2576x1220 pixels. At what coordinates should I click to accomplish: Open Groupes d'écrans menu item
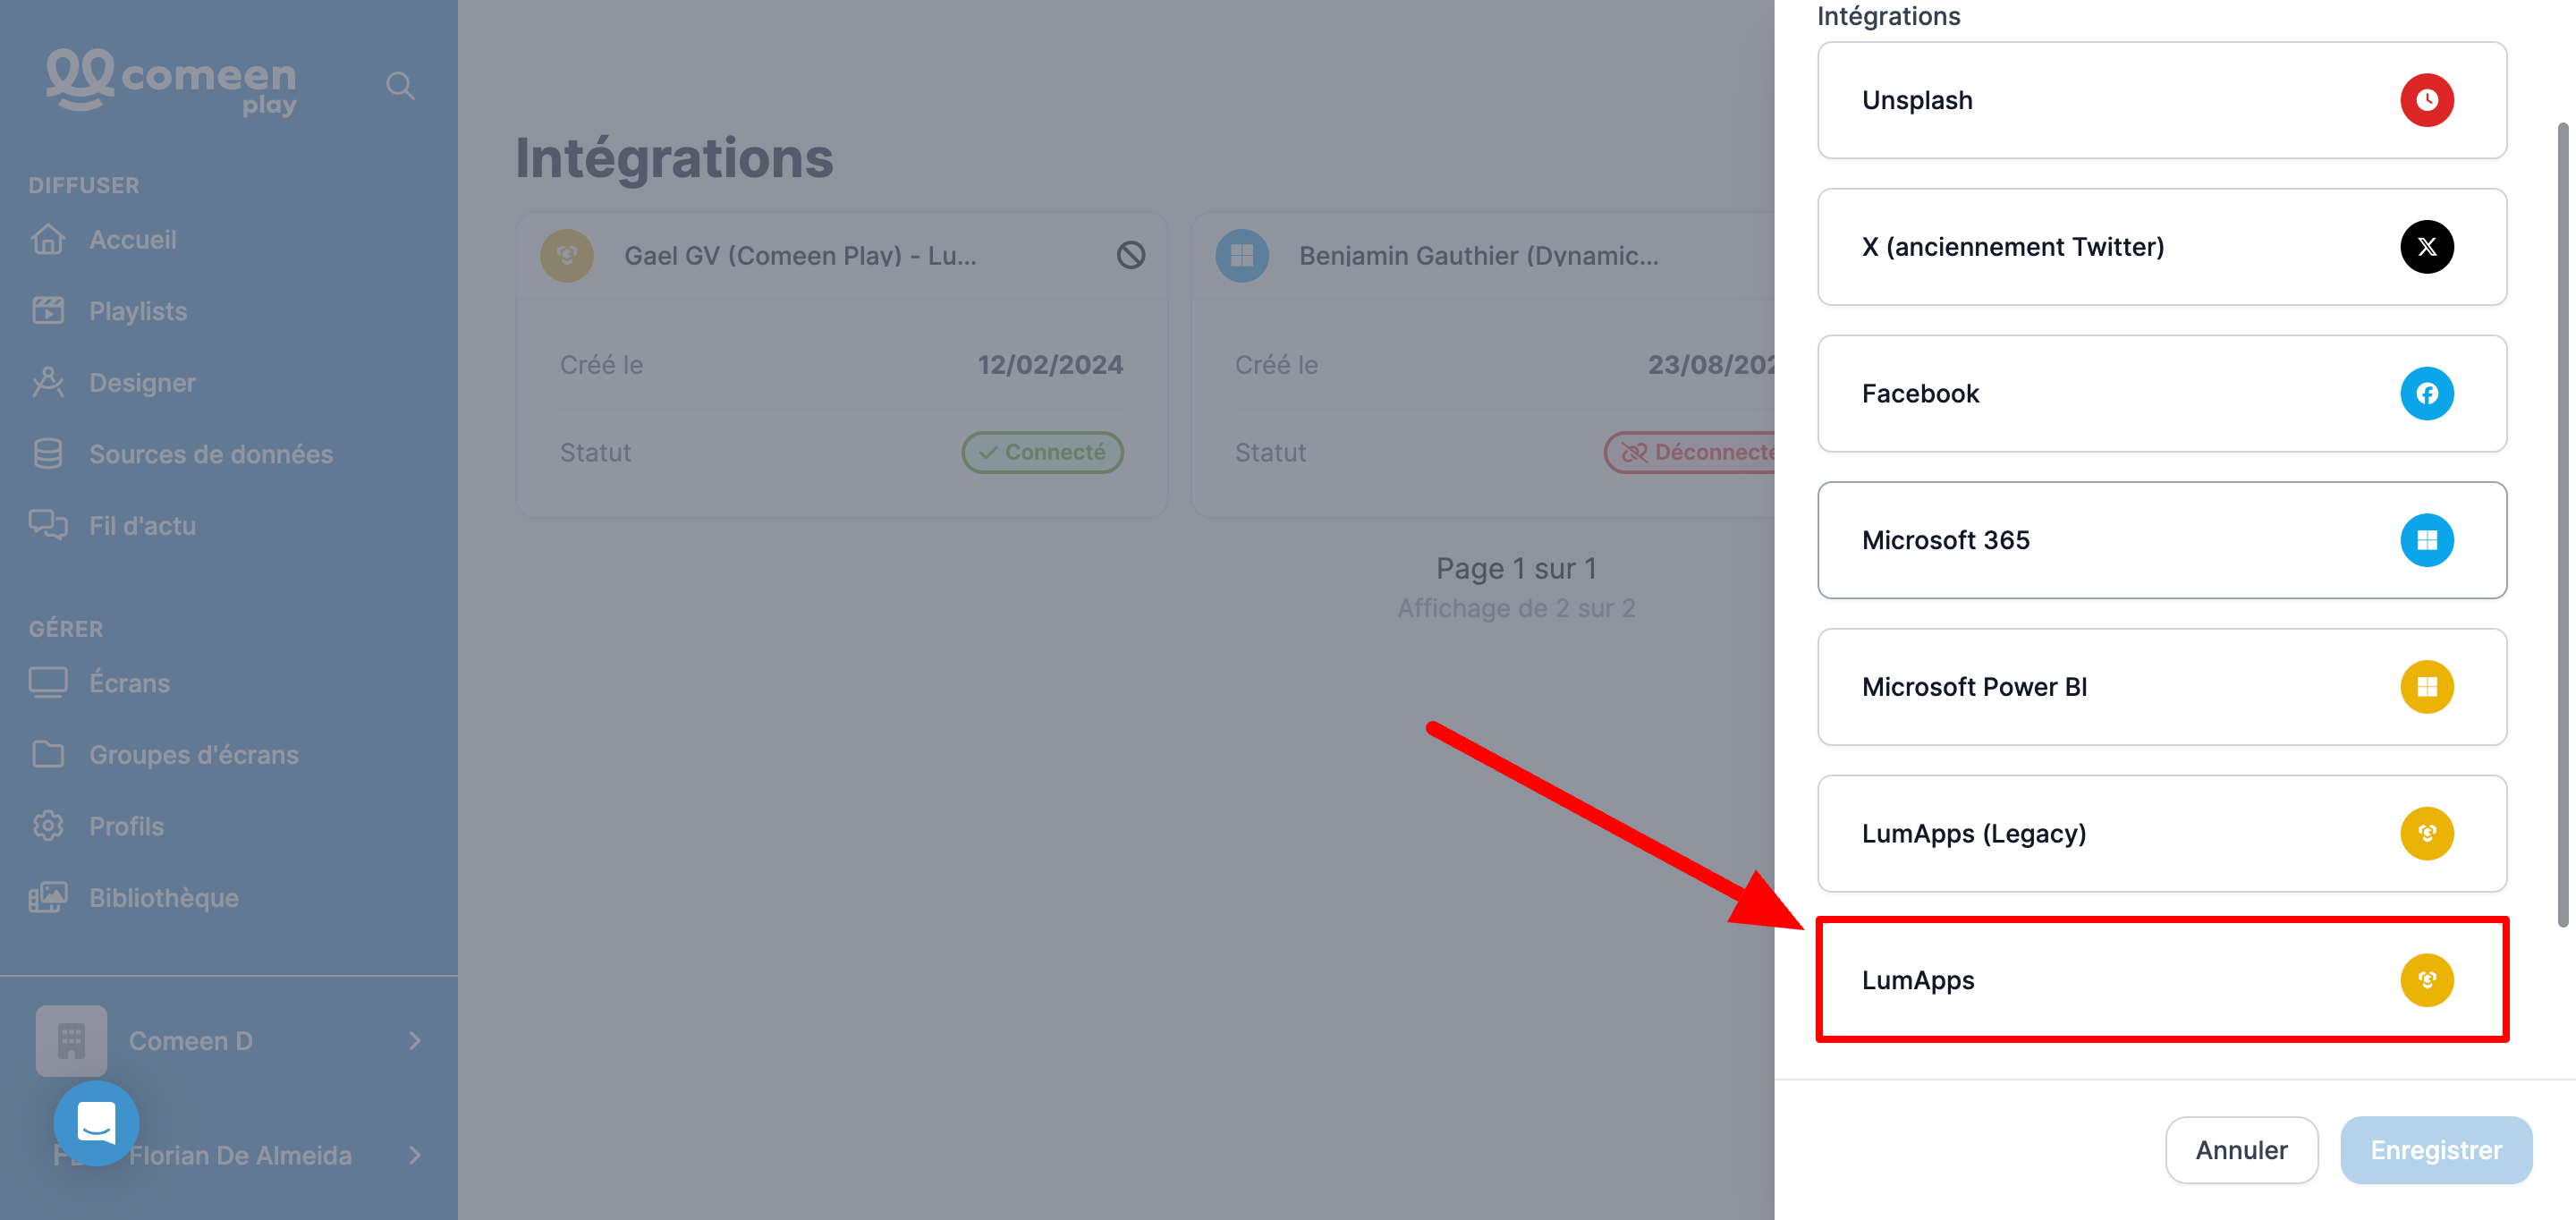click(194, 755)
